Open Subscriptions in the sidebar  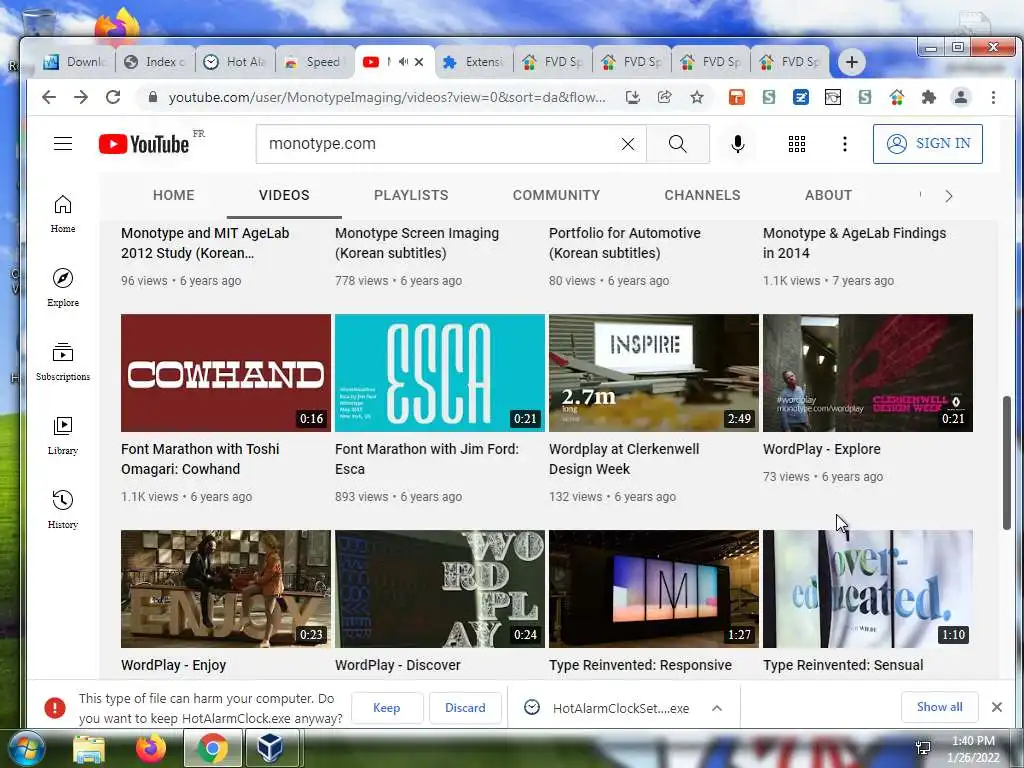click(x=63, y=362)
